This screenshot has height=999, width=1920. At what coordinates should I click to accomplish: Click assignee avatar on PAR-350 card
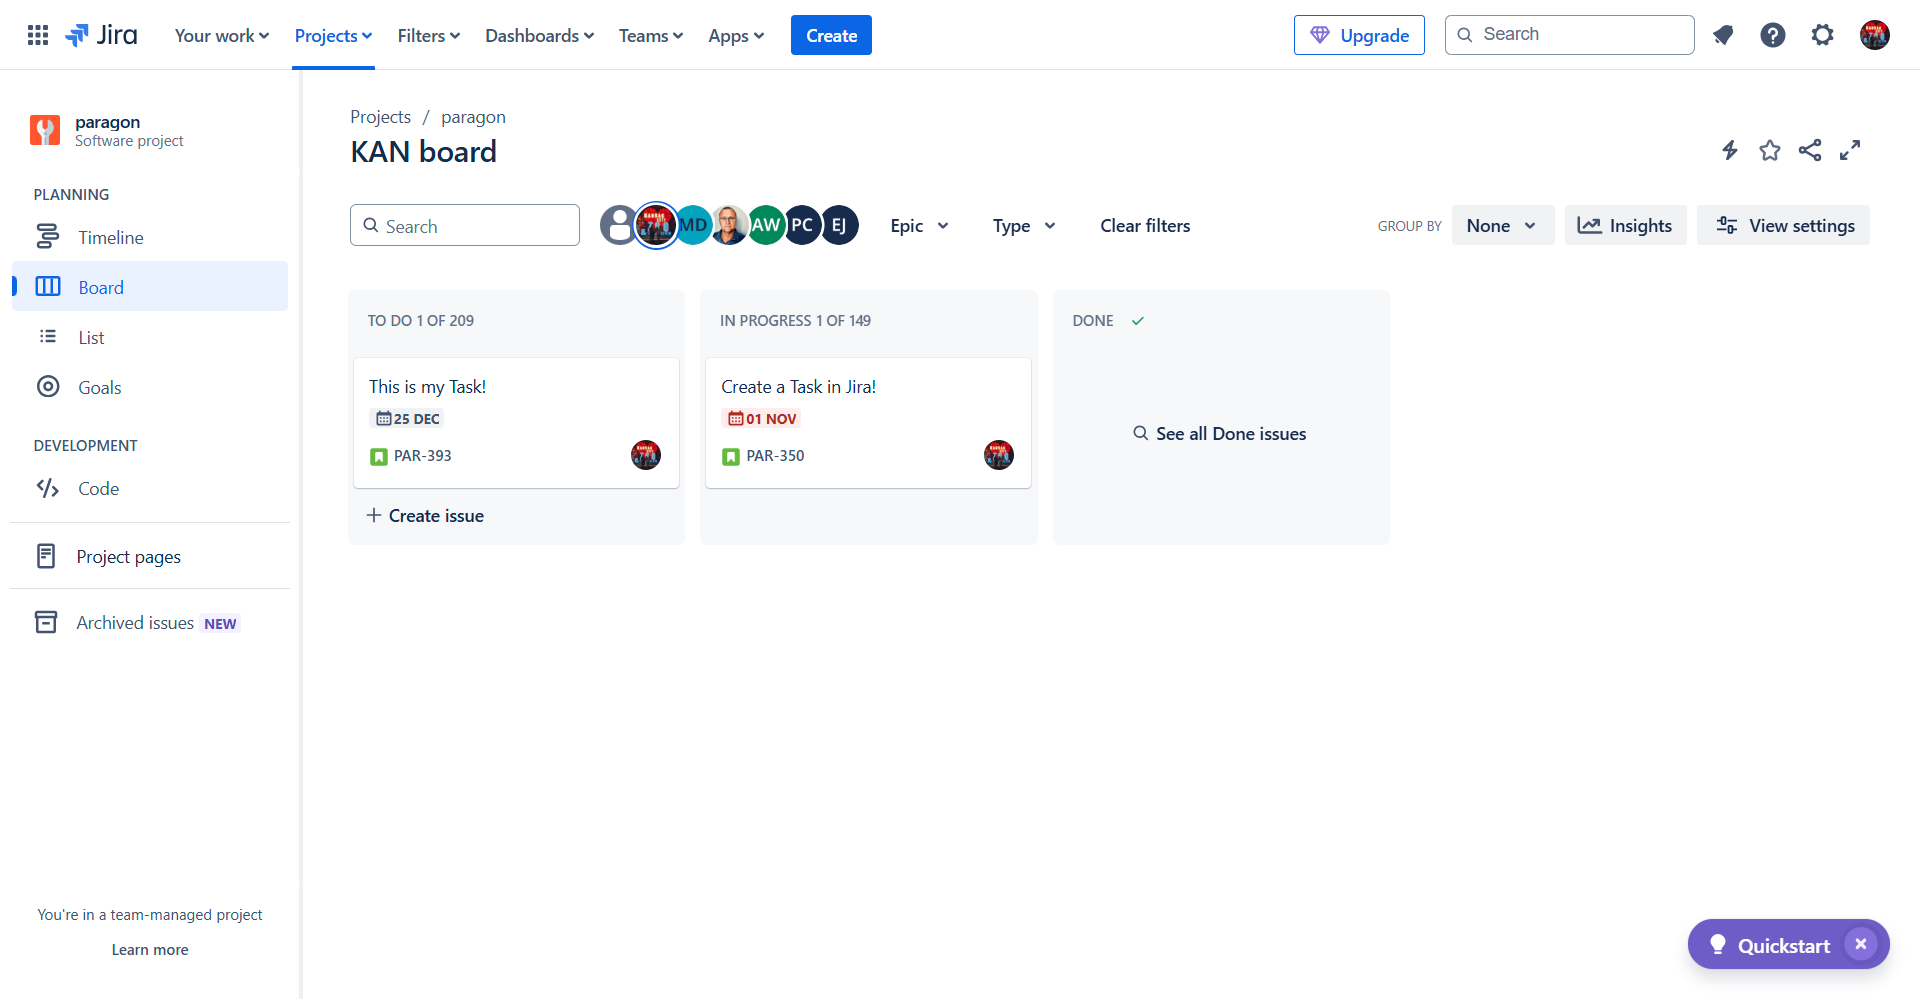click(999, 455)
